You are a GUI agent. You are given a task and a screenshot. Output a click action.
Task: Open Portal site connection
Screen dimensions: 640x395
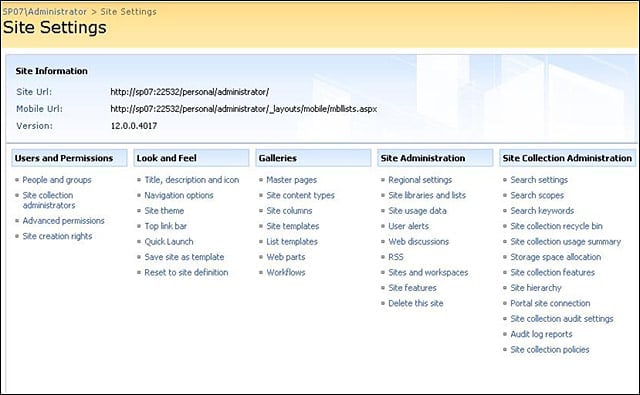pos(550,304)
